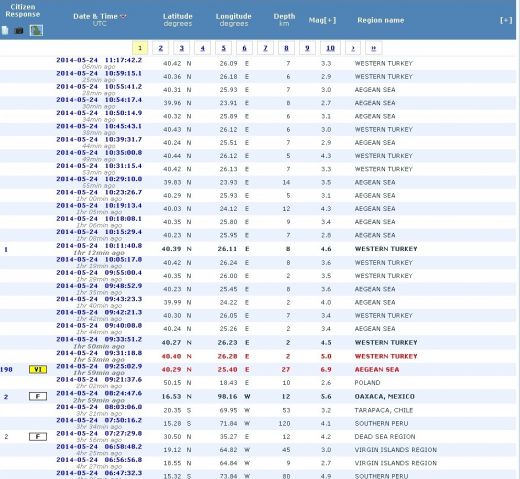The width and height of the screenshot is (520, 479).
Task: Open event 2014-05-24 06:58:48.2
Action: coord(99,447)
